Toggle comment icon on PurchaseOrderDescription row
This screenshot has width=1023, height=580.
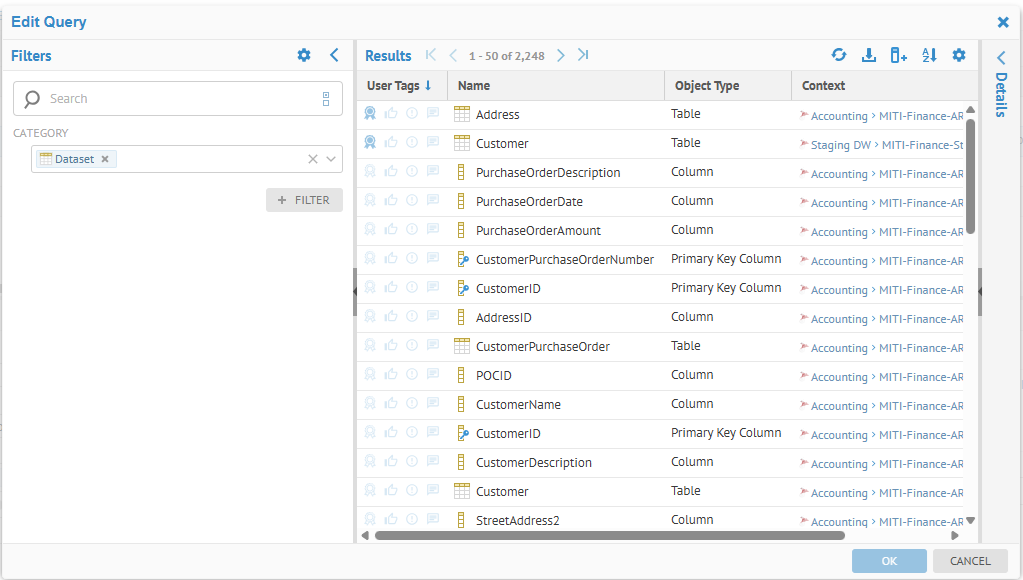click(433, 172)
